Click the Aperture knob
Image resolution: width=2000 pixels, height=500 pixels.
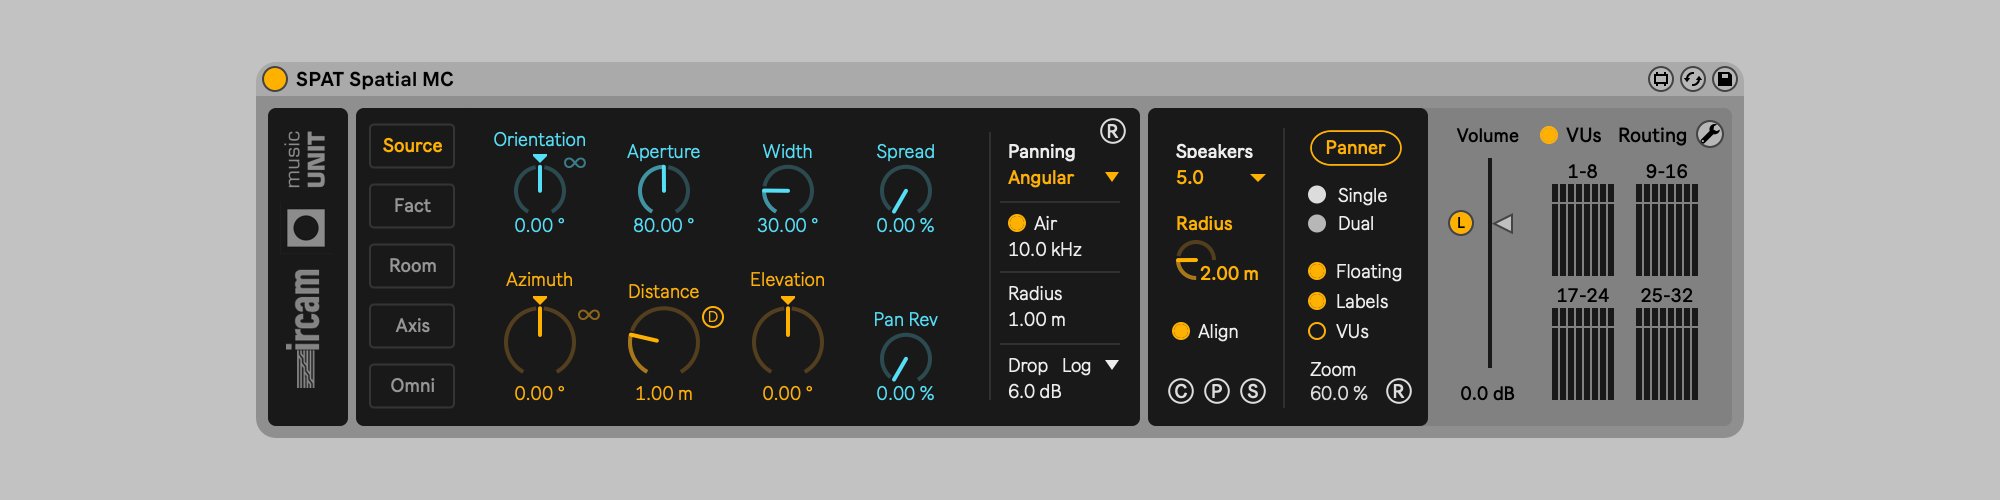pos(664,189)
